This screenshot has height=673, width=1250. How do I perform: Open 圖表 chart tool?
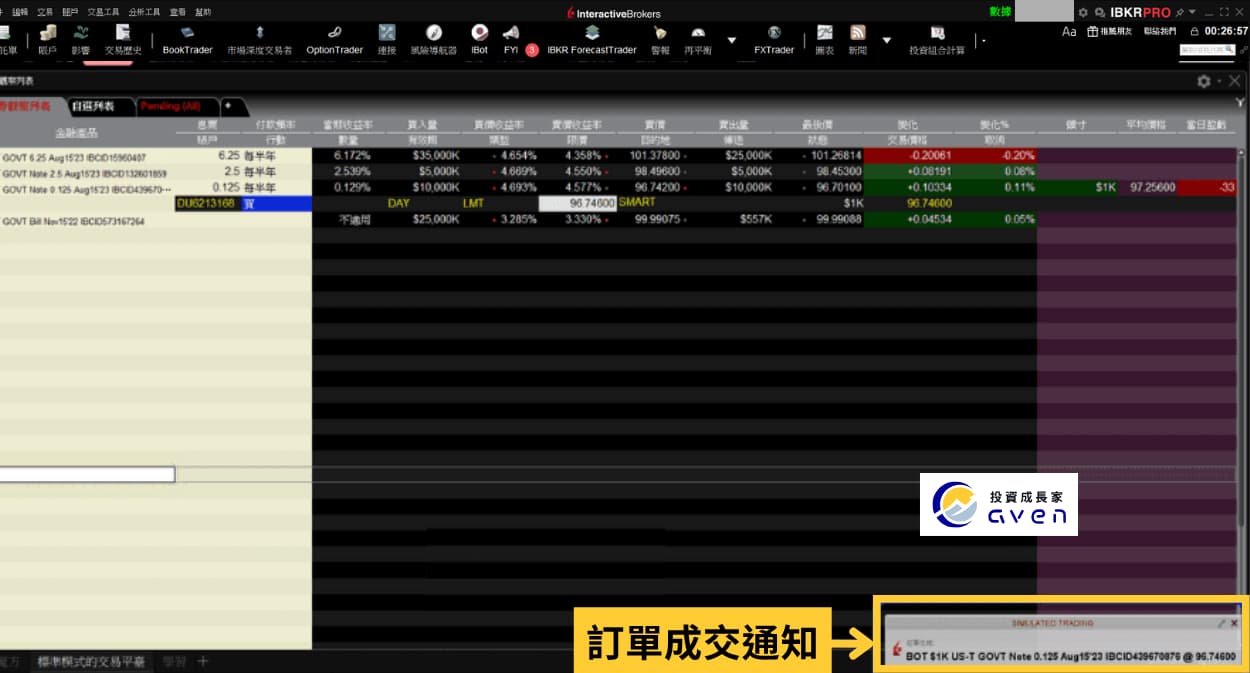tap(825, 39)
